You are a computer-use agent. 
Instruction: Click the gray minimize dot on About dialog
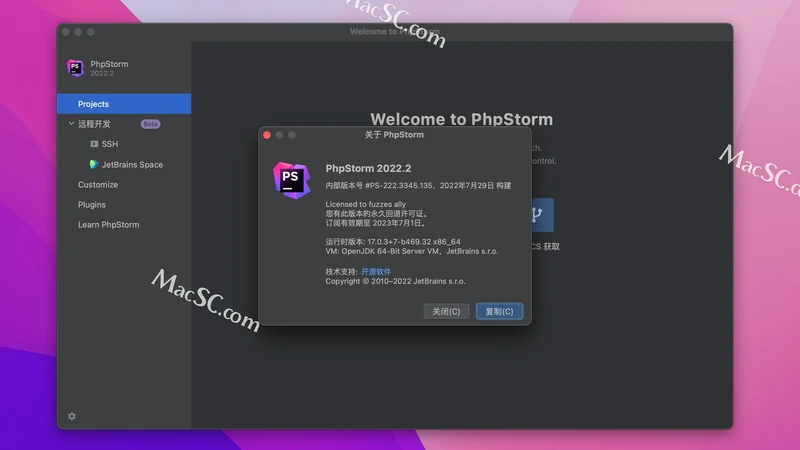(x=280, y=134)
